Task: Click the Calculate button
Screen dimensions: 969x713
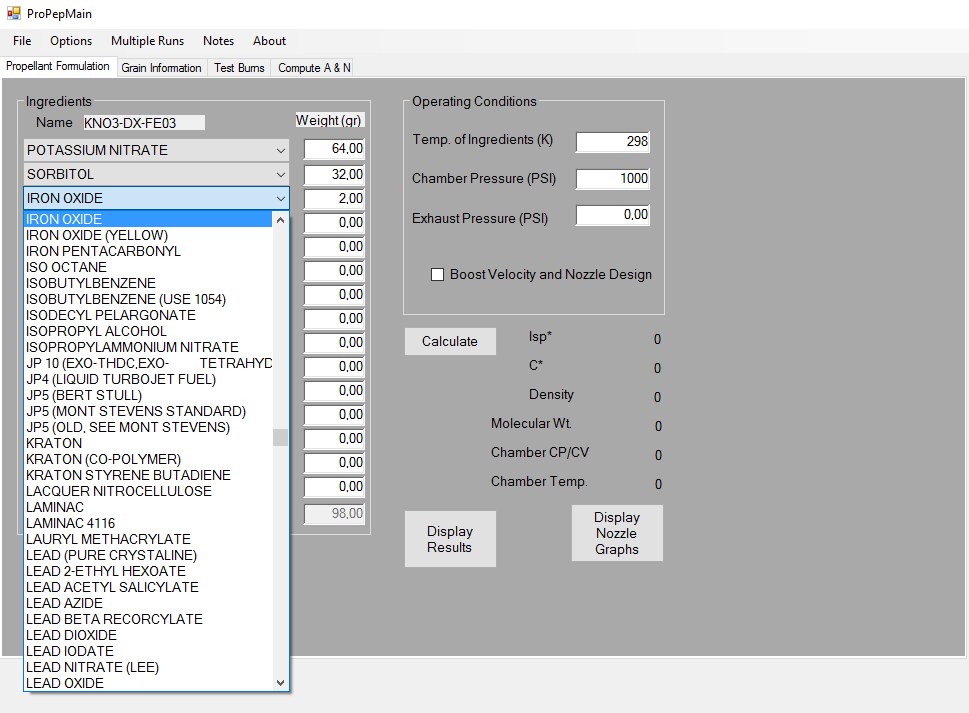Action: (449, 341)
